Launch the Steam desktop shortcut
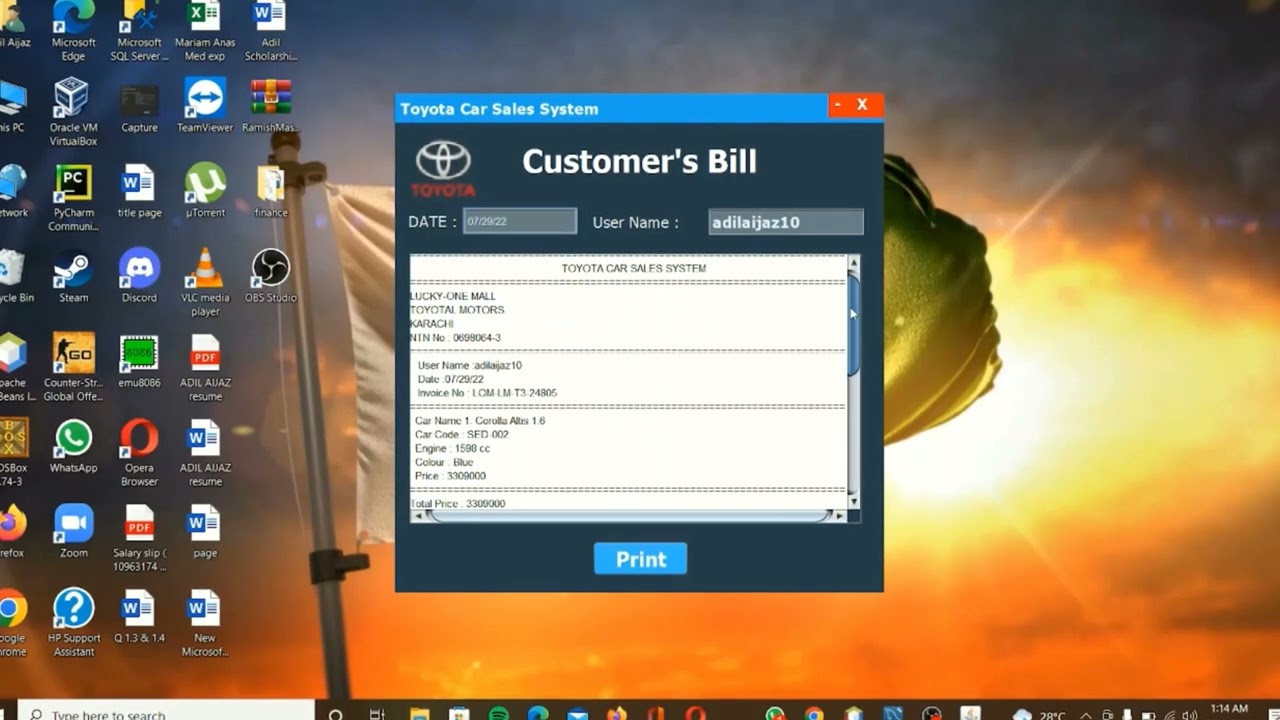Screen dimensions: 1280x720 tap(73, 277)
